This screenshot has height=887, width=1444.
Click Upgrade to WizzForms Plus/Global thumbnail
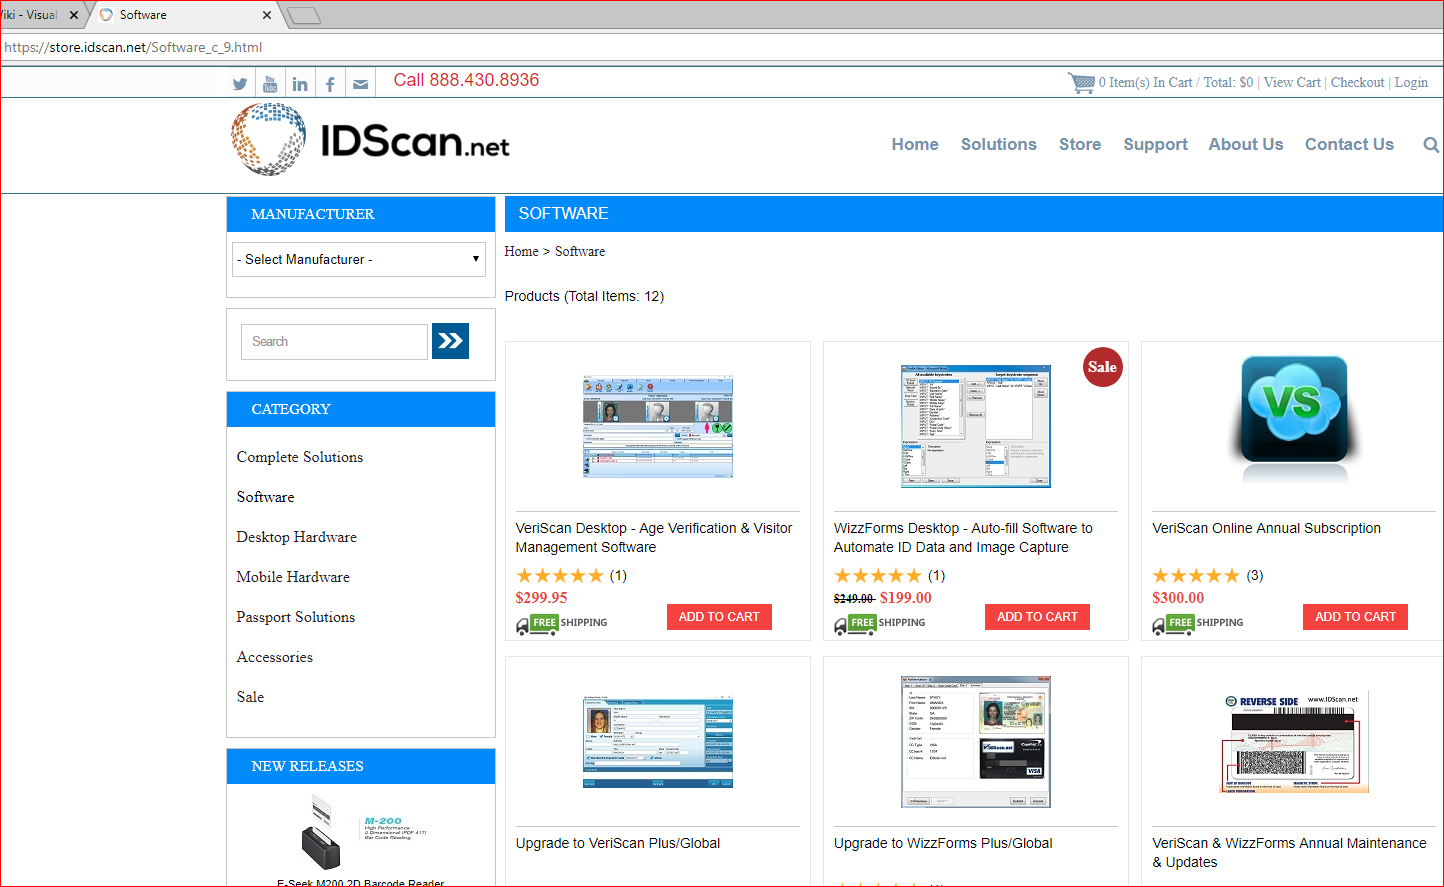pos(976,741)
